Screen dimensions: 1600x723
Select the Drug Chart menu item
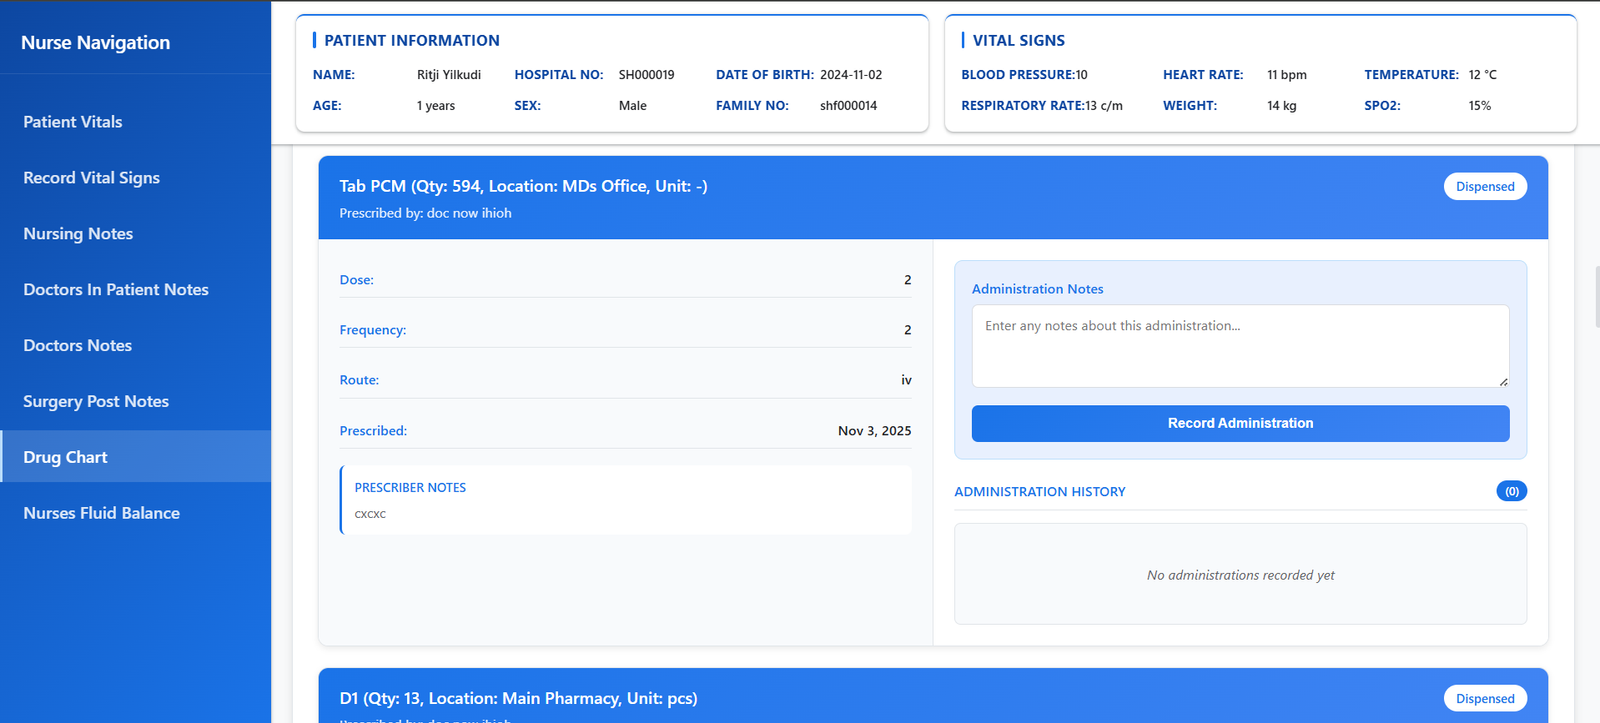click(65, 457)
